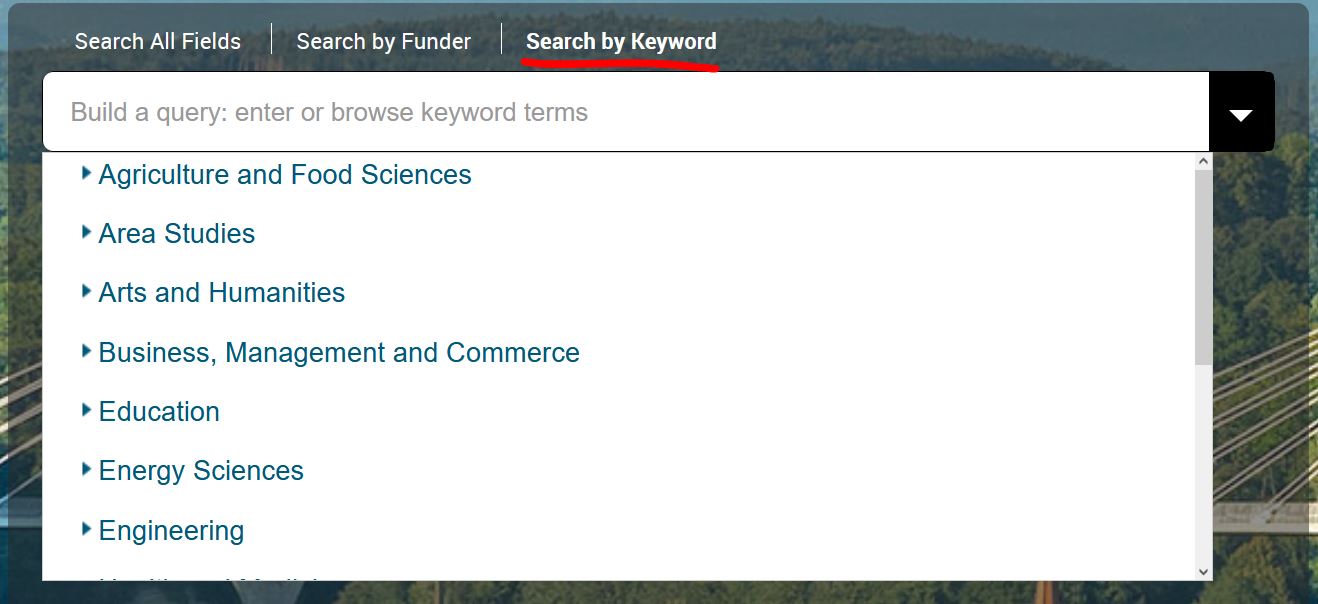Switch to Search All Fields tab

point(158,41)
